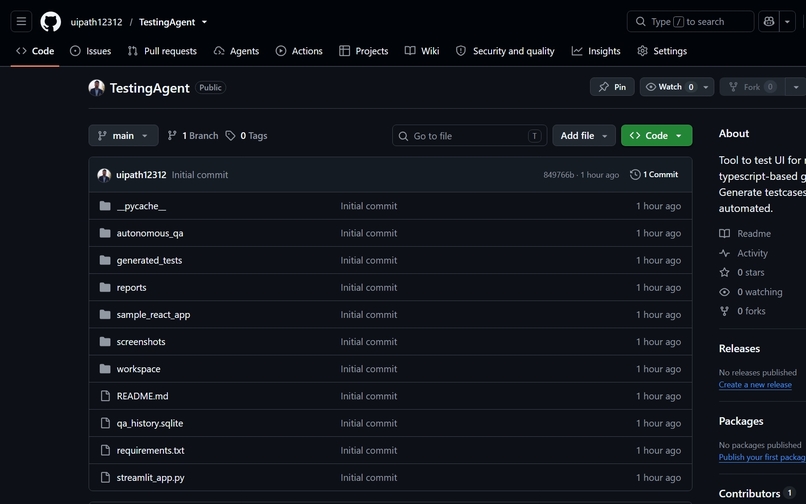The image size is (806, 504).
Task: Open uipath12312 commit author link
Action: pos(141,175)
